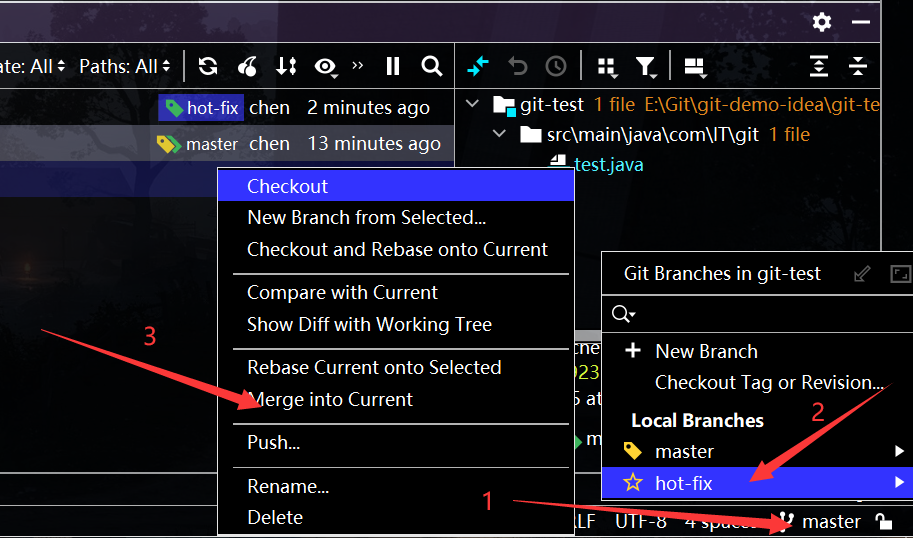
Task: Collapse the git-test root node arrow
Action: (x=473, y=104)
